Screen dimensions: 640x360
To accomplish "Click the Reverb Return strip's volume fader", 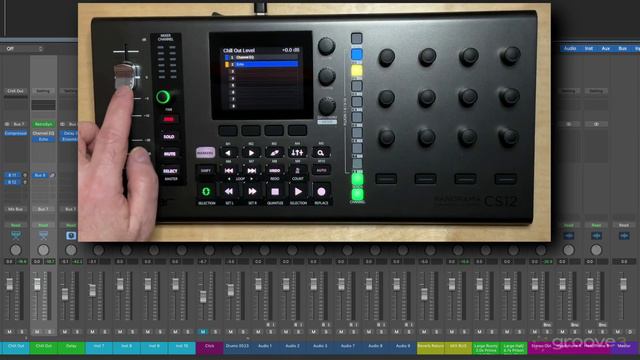I will [x=424, y=294].
